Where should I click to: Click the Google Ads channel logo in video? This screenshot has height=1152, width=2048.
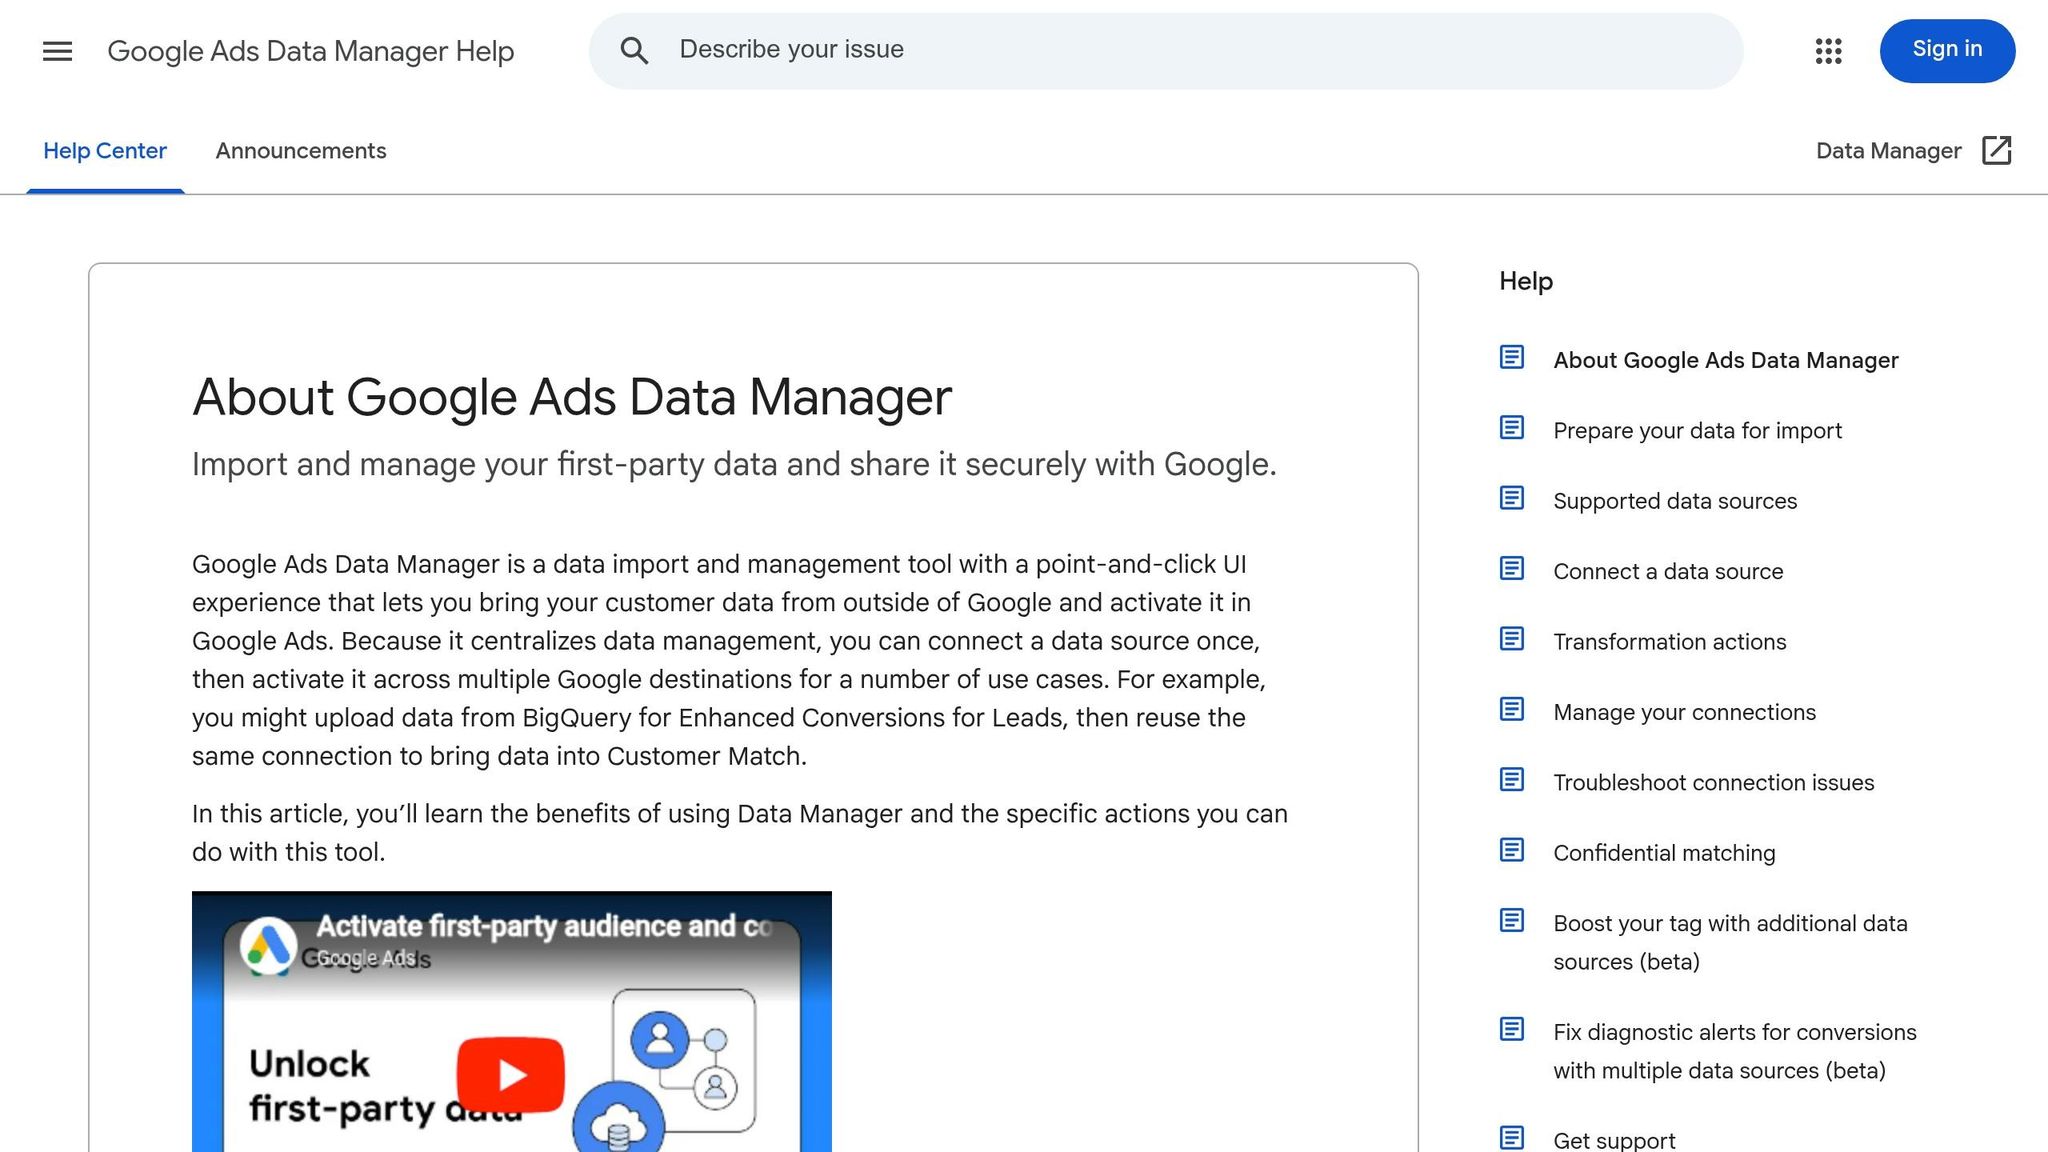click(269, 945)
